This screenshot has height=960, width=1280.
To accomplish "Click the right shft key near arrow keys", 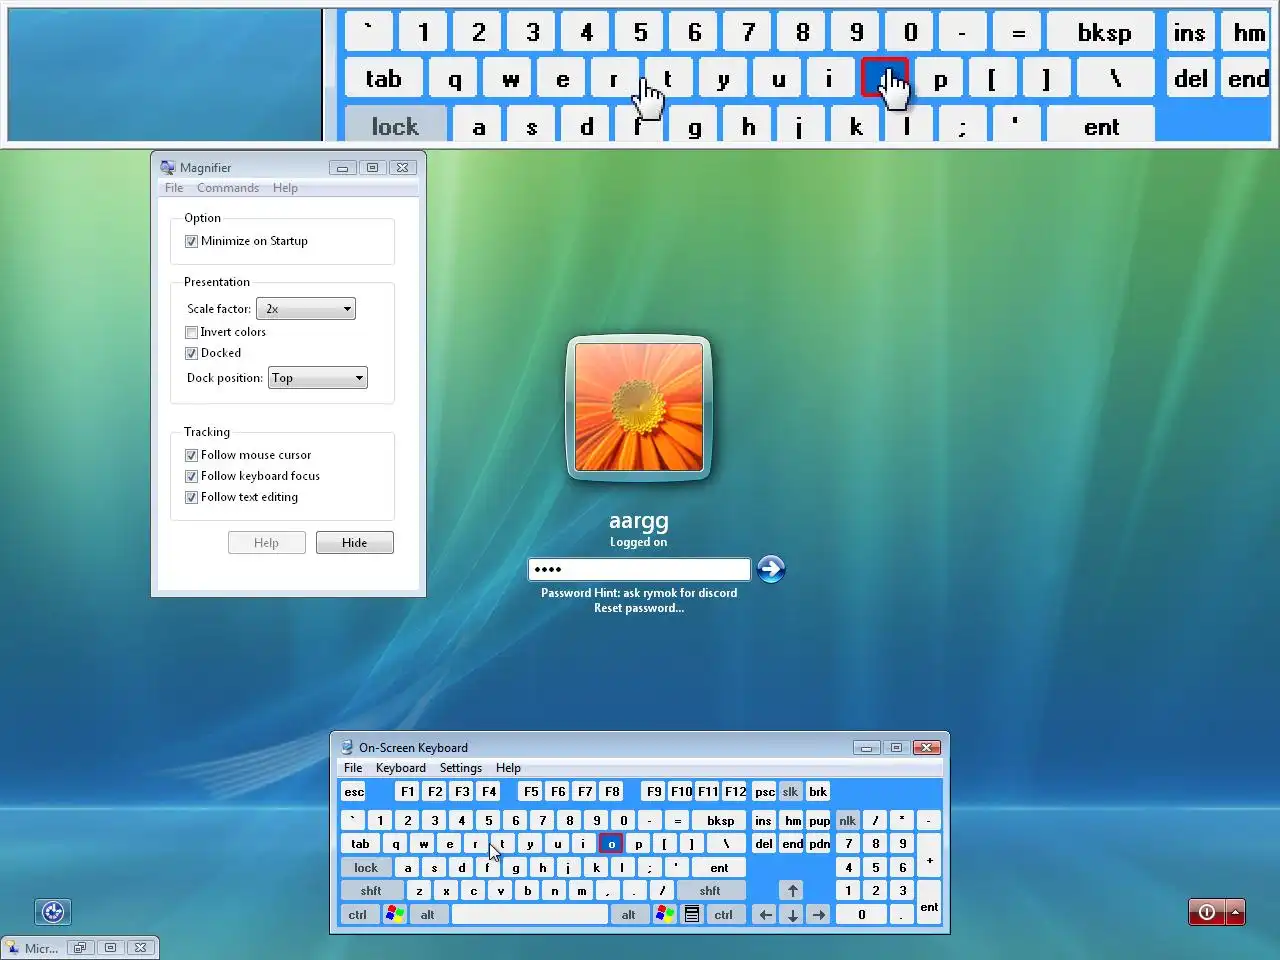I will coord(710,890).
